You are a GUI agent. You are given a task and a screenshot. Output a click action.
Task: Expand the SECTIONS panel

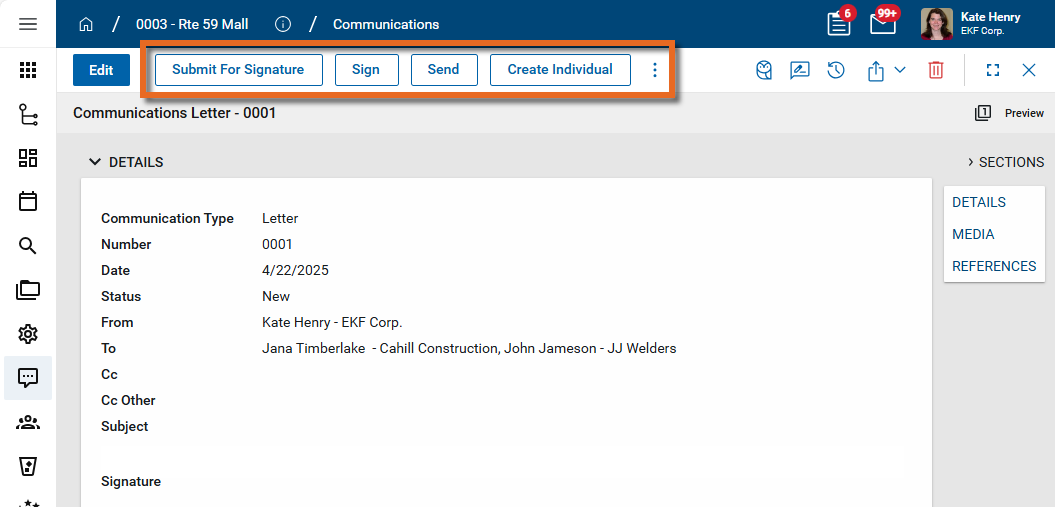tap(1005, 162)
